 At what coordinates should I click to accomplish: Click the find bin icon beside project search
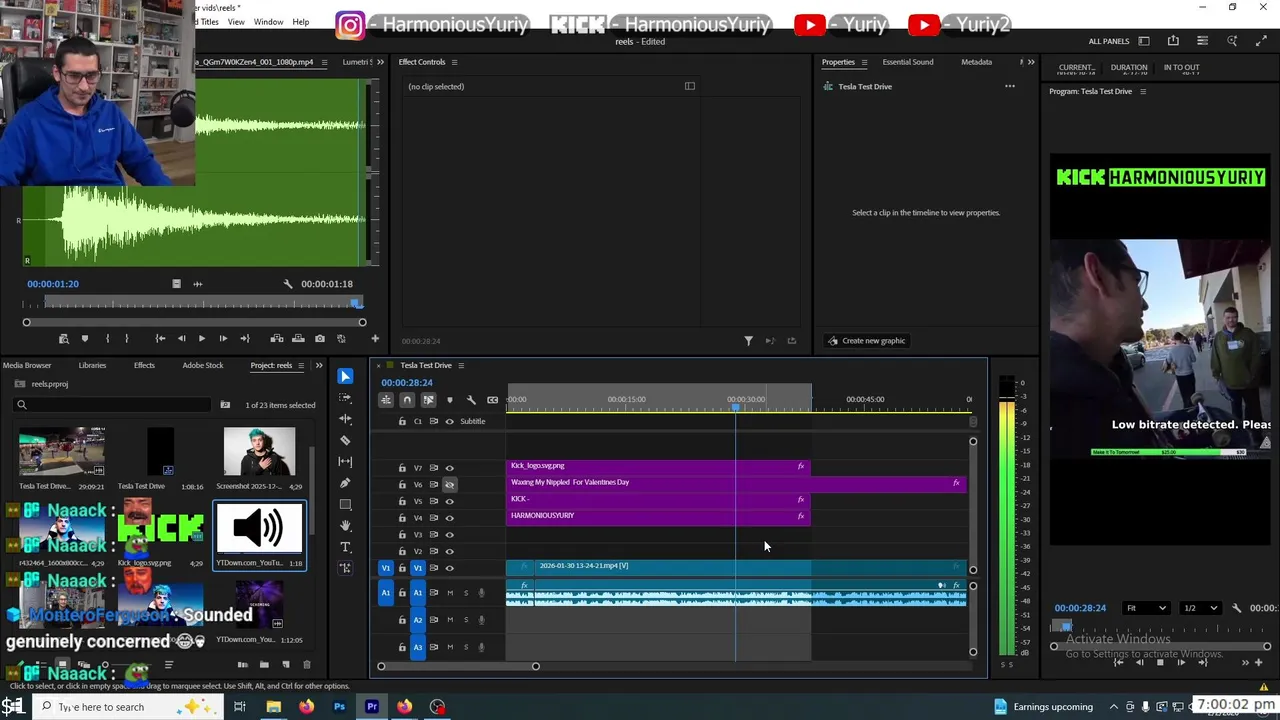[225, 405]
